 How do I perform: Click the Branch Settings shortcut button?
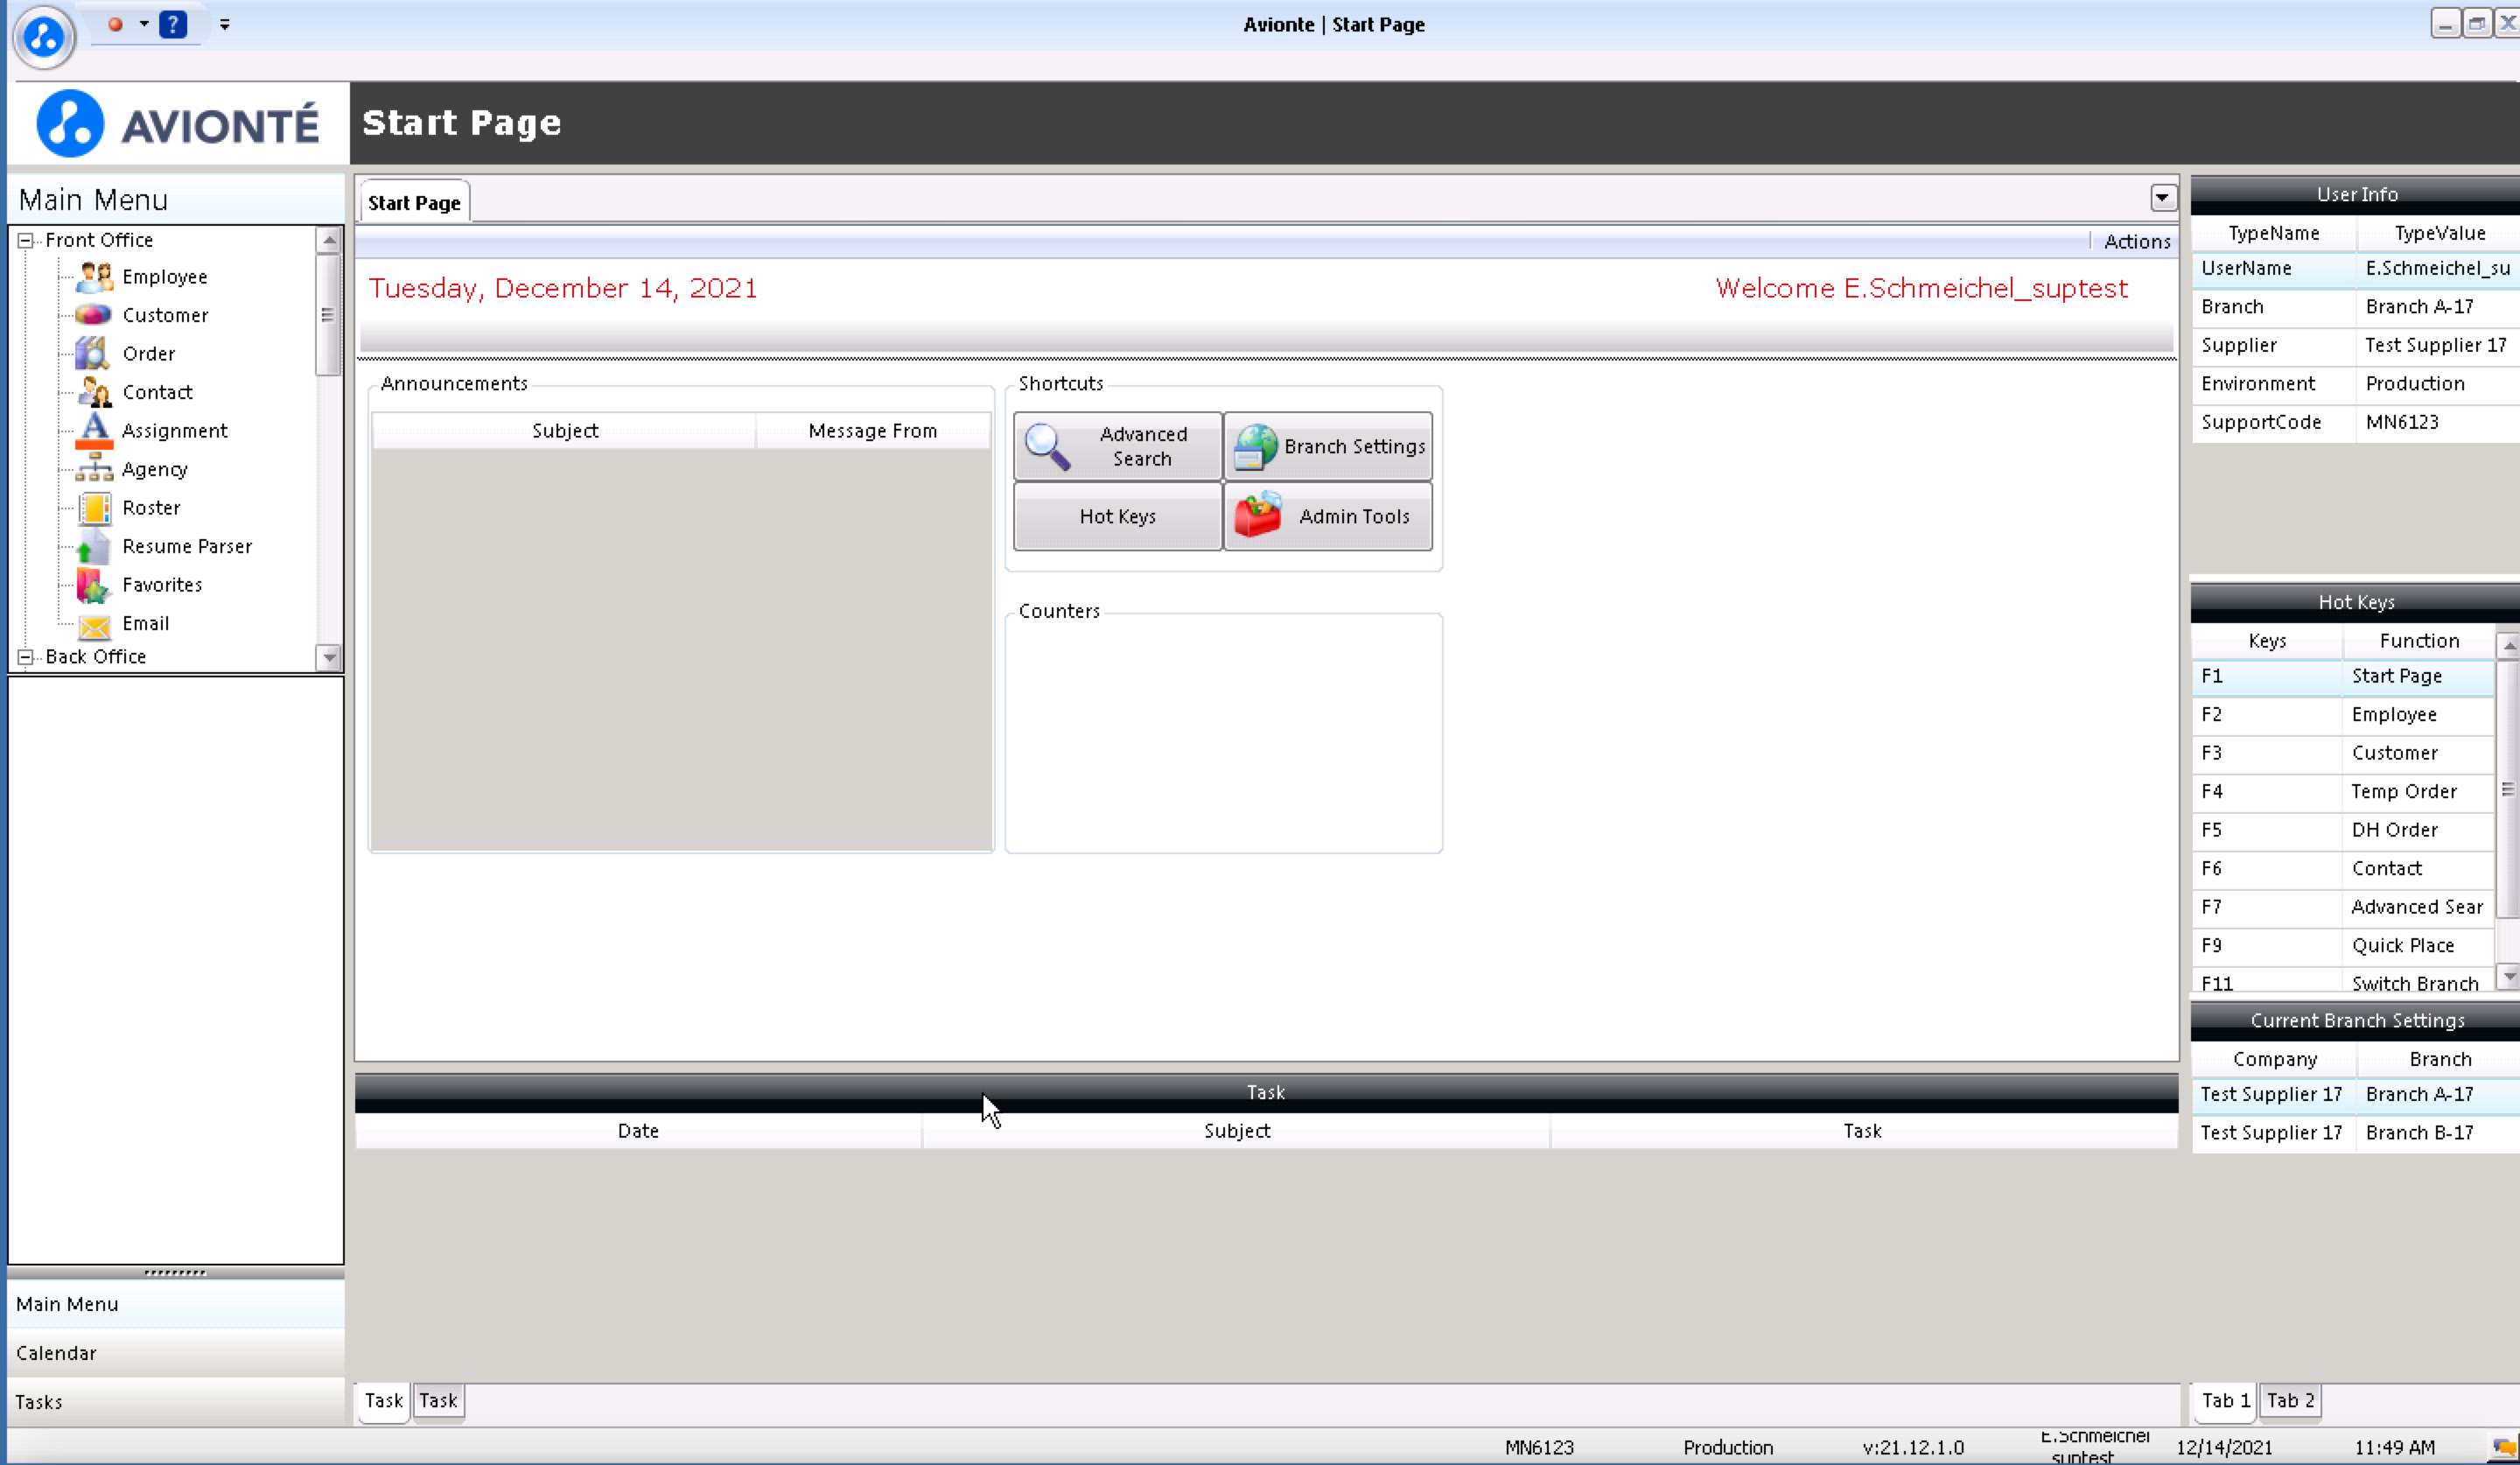(x=1328, y=446)
